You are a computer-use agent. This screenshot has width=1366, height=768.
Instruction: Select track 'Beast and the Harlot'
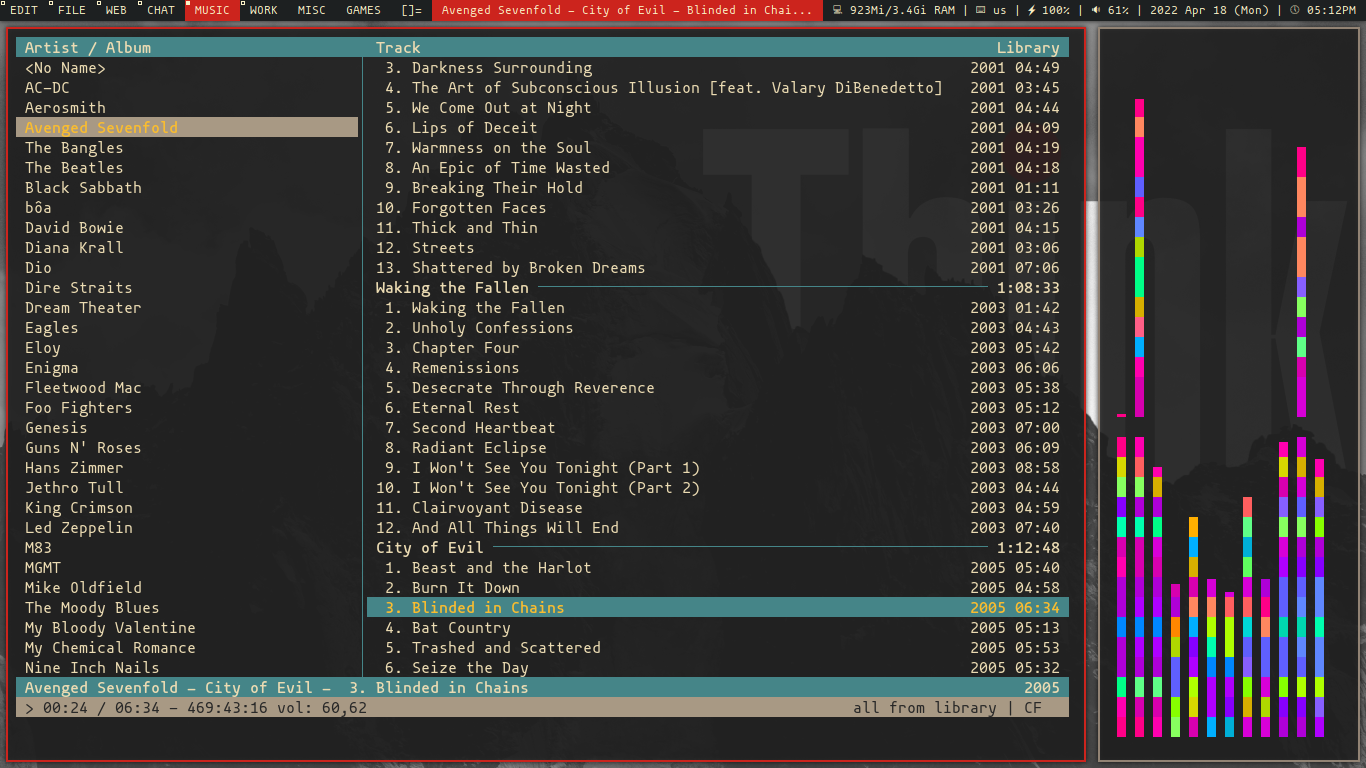click(717, 568)
